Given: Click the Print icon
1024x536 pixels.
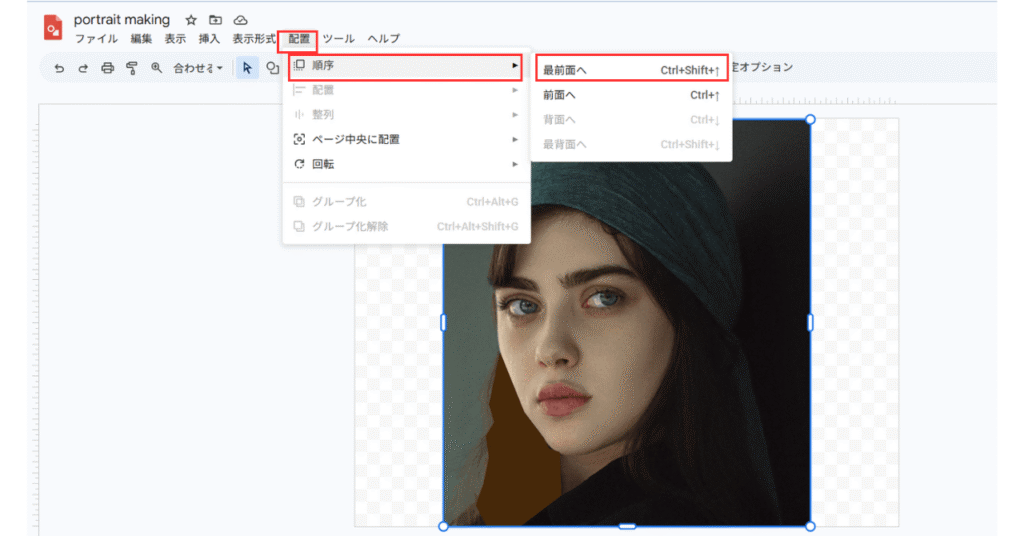Looking at the screenshot, I should point(107,68).
